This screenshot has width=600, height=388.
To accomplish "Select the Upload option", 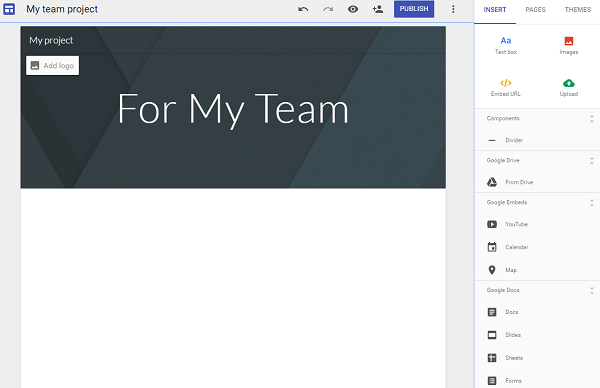I will [x=569, y=88].
